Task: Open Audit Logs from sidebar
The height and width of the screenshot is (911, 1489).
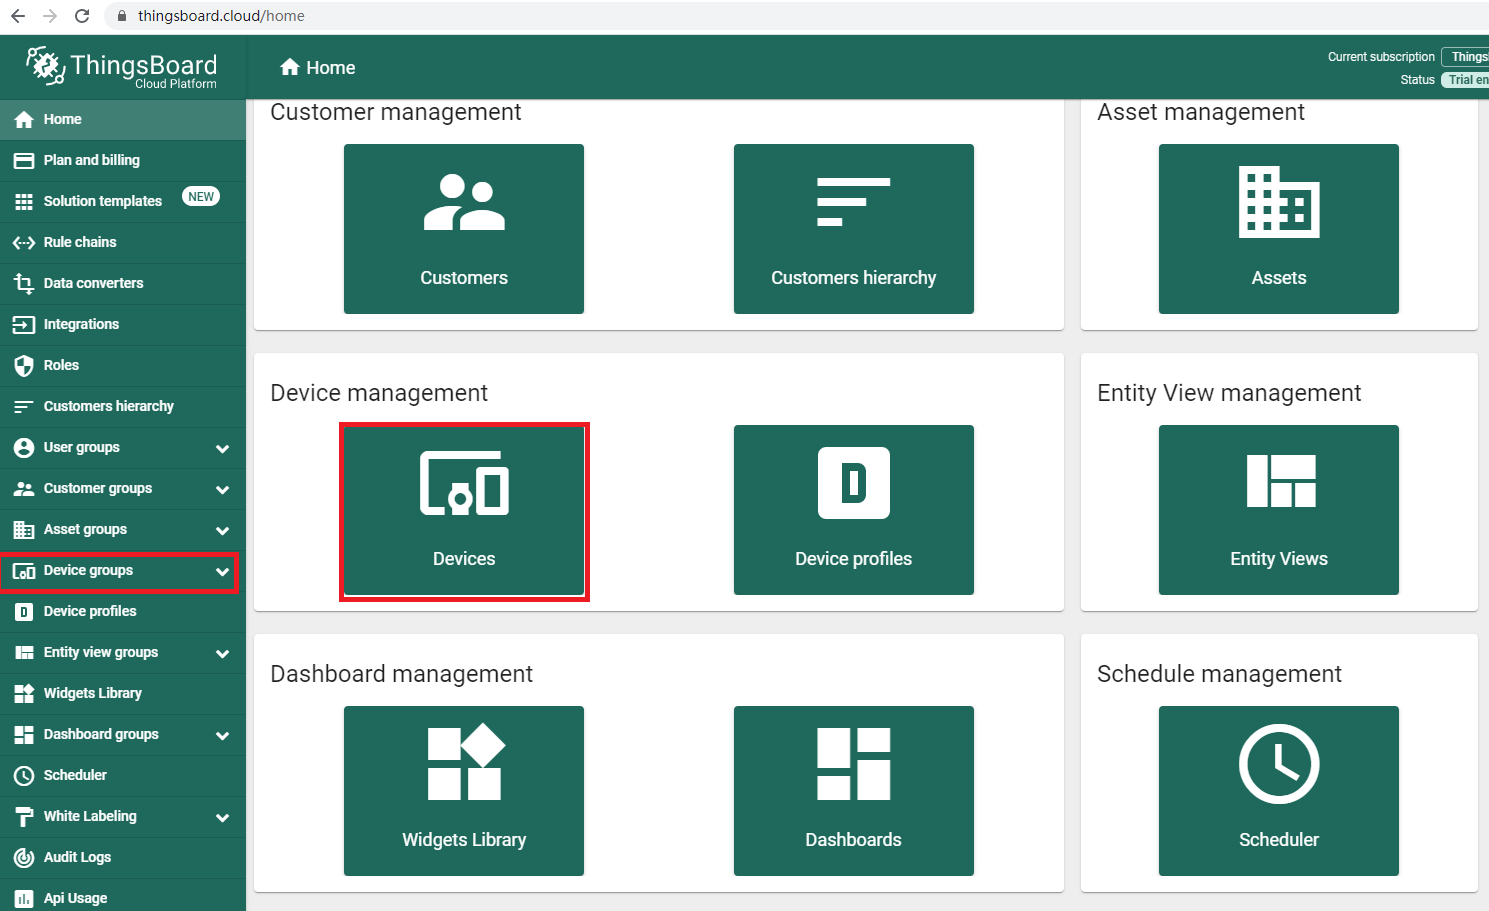Action: click(77, 857)
